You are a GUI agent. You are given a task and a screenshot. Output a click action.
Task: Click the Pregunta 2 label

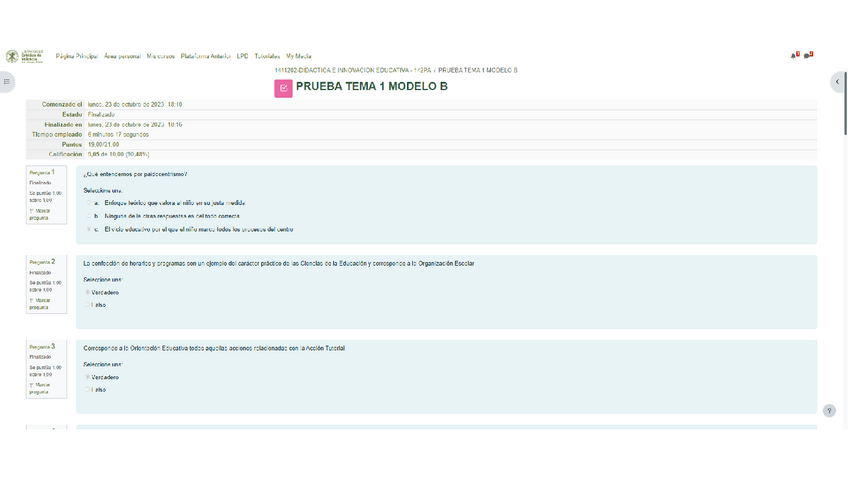(x=42, y=262)
